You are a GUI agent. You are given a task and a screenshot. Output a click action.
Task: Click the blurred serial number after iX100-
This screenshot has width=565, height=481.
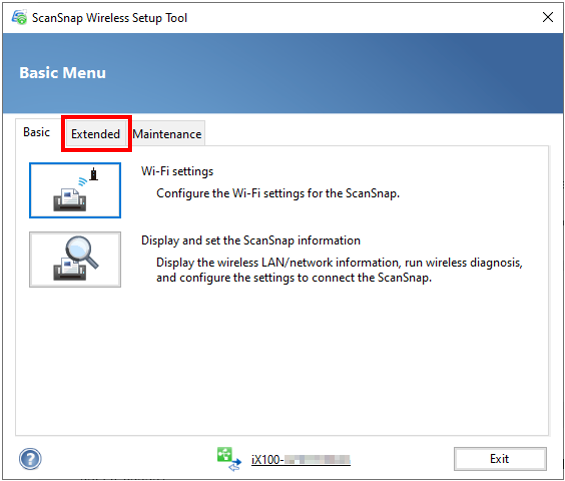(x=317, y=460)
